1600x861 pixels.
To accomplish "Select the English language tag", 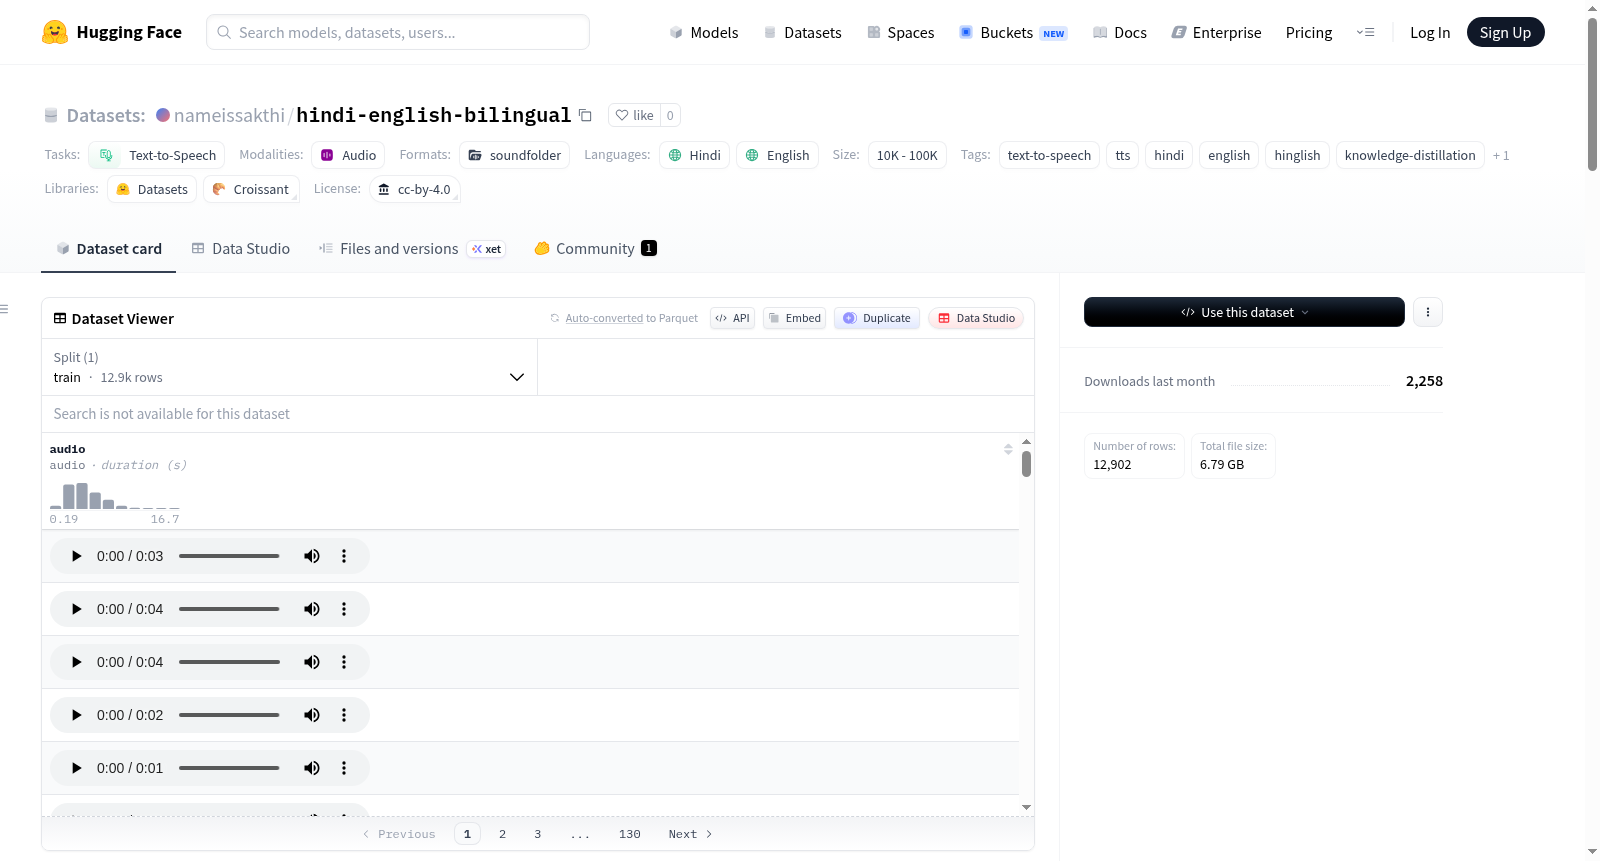I will point(777,155).
